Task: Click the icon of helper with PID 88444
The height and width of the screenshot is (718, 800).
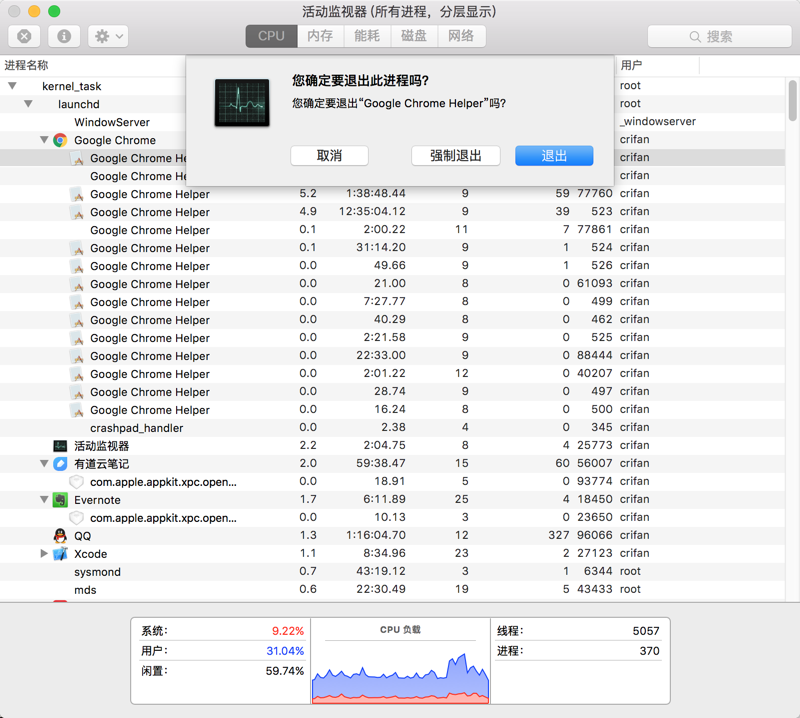Action: click(77, 356)
